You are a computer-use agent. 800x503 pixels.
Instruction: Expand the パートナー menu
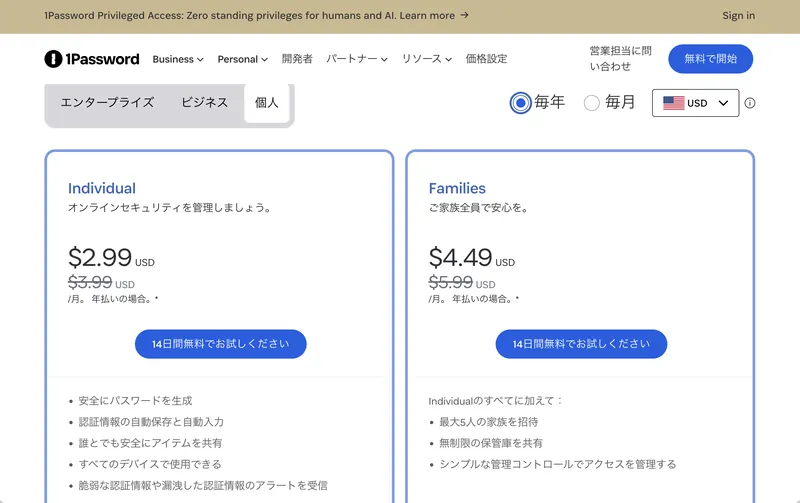pos(357,59)
